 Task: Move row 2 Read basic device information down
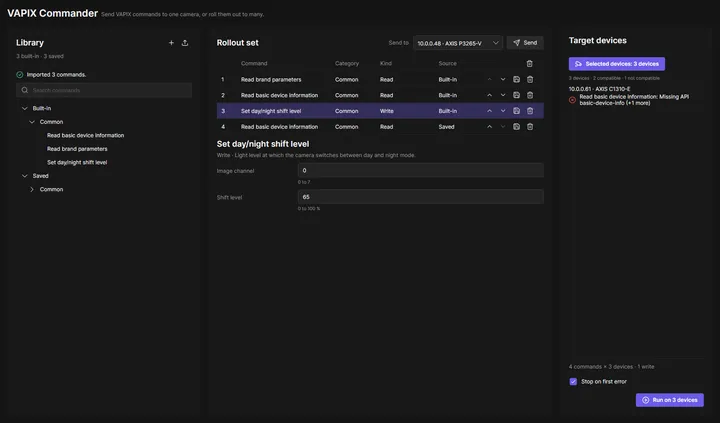[x=503, y=95]
